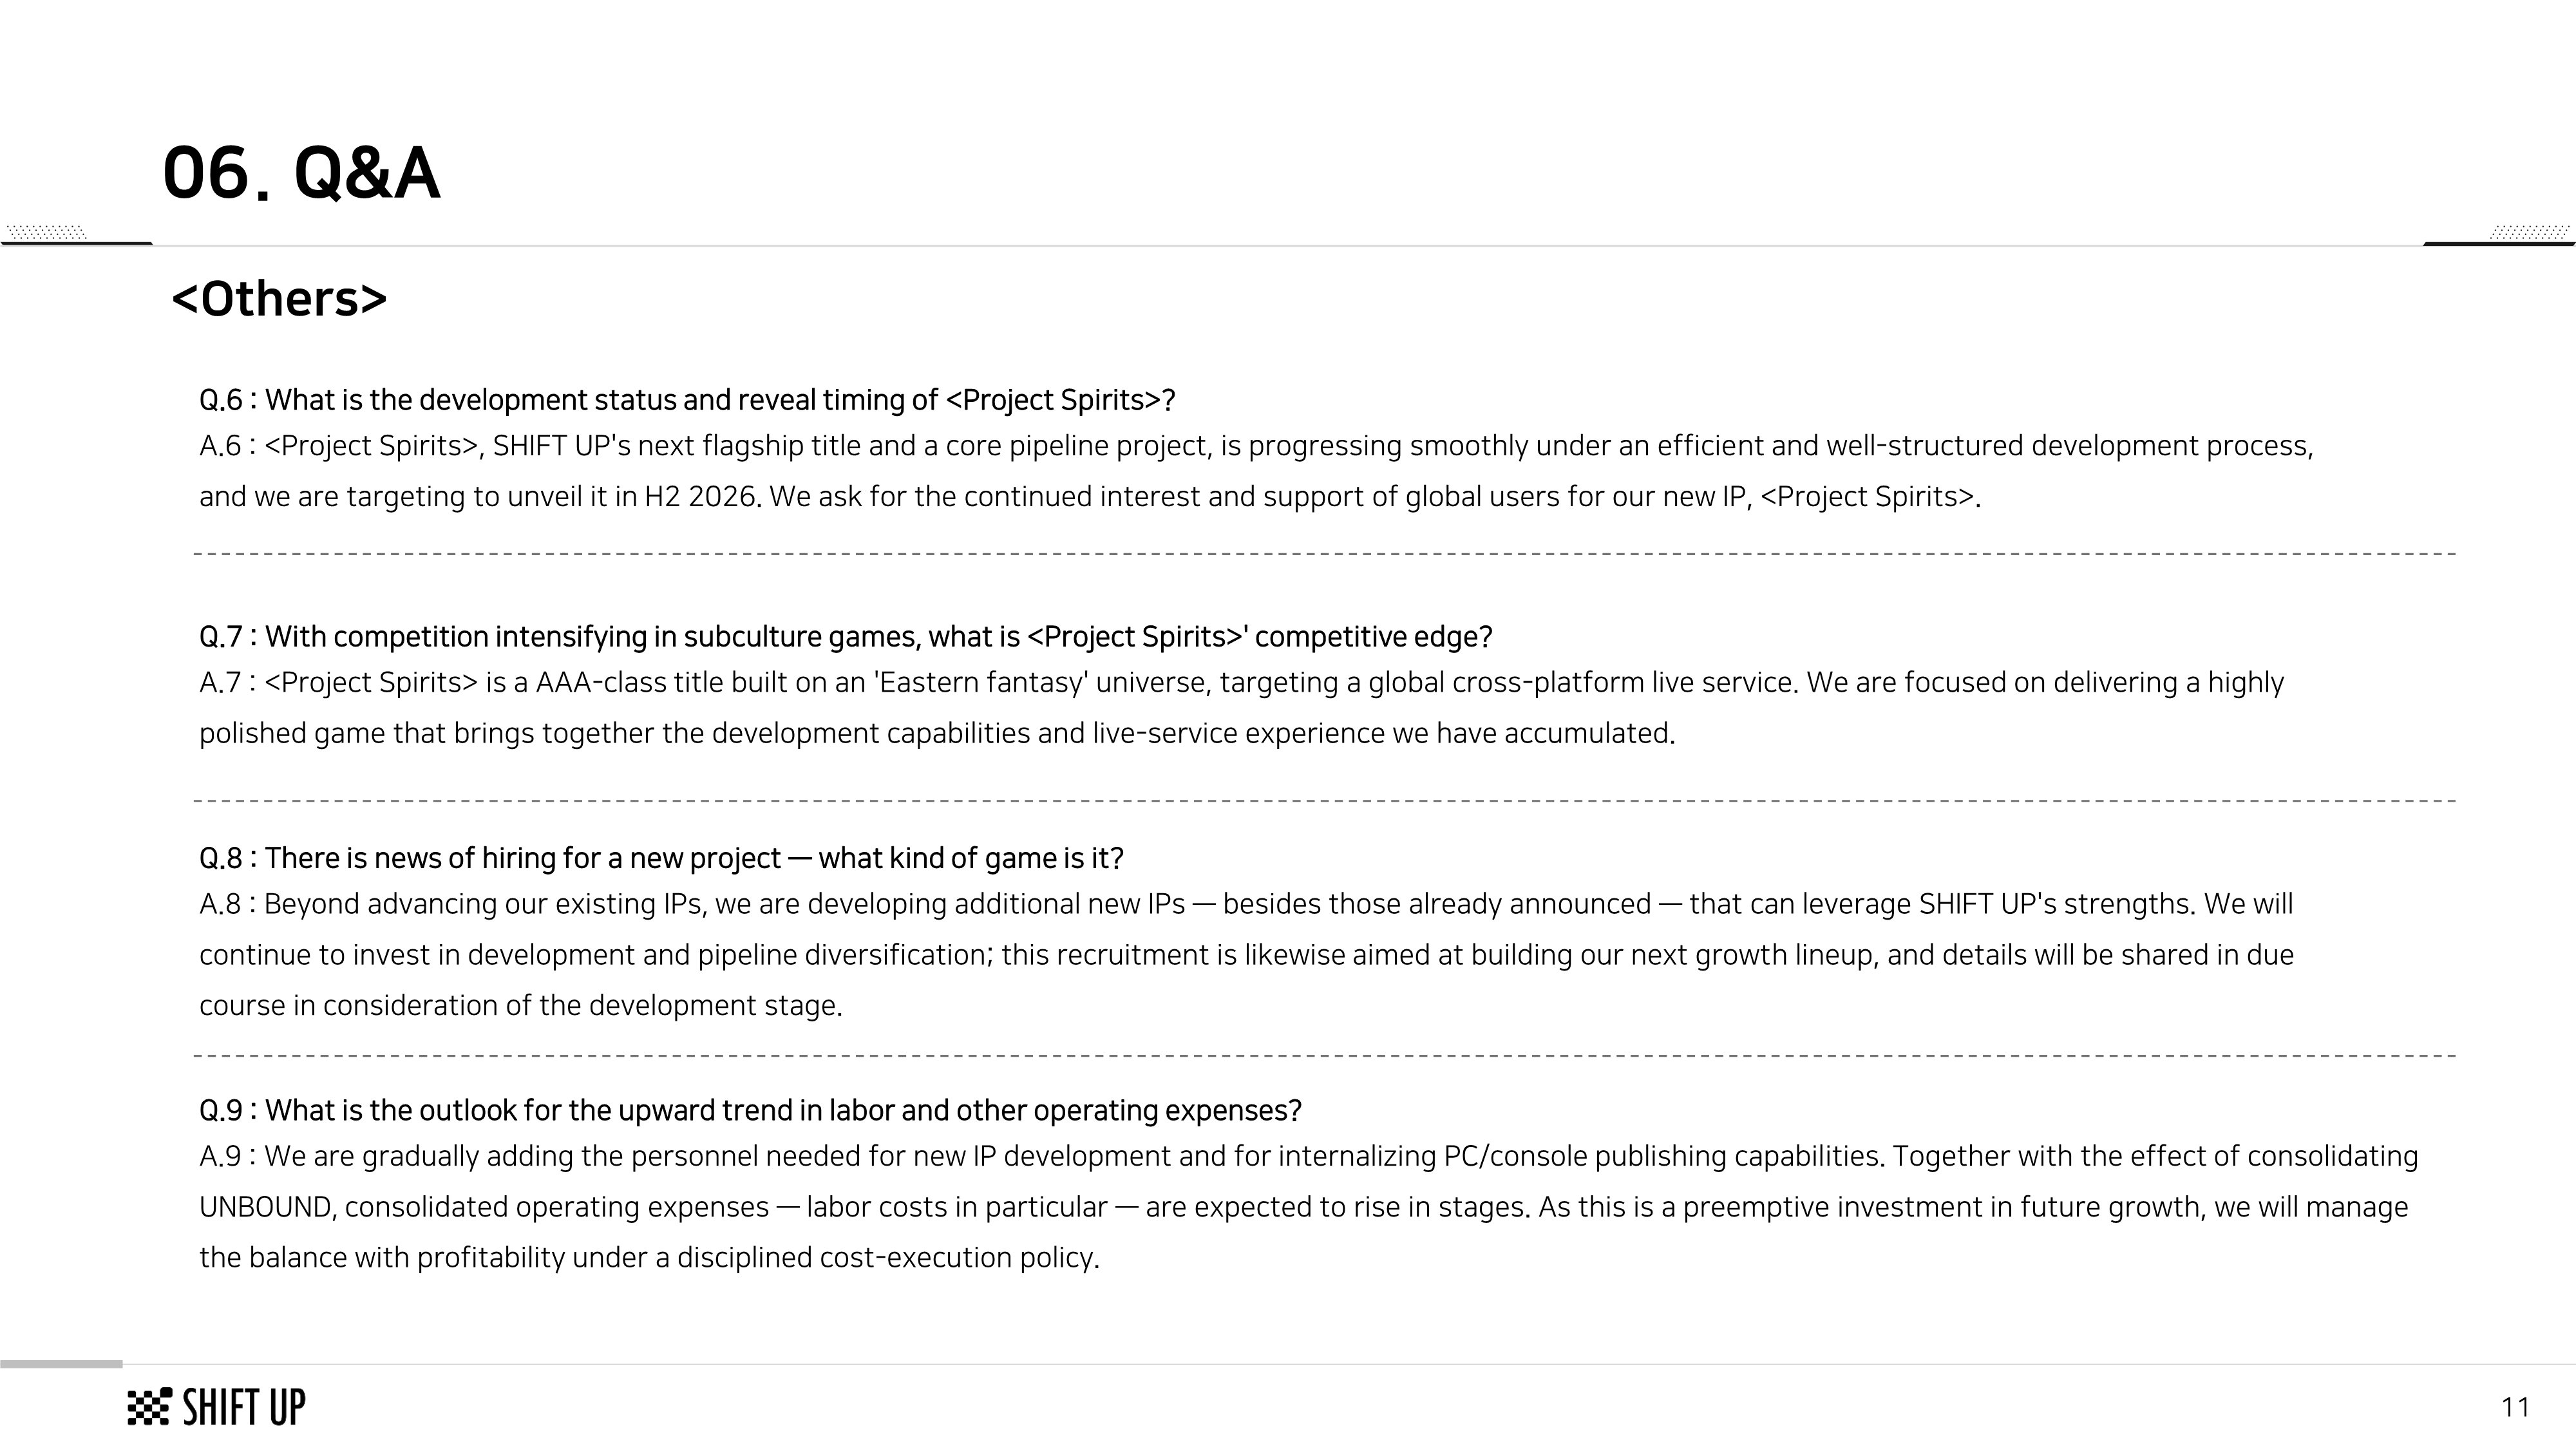Click answer A.6 first line about flagship title
This screenshot has height=1449, width=2576.
coord(1256,446)
